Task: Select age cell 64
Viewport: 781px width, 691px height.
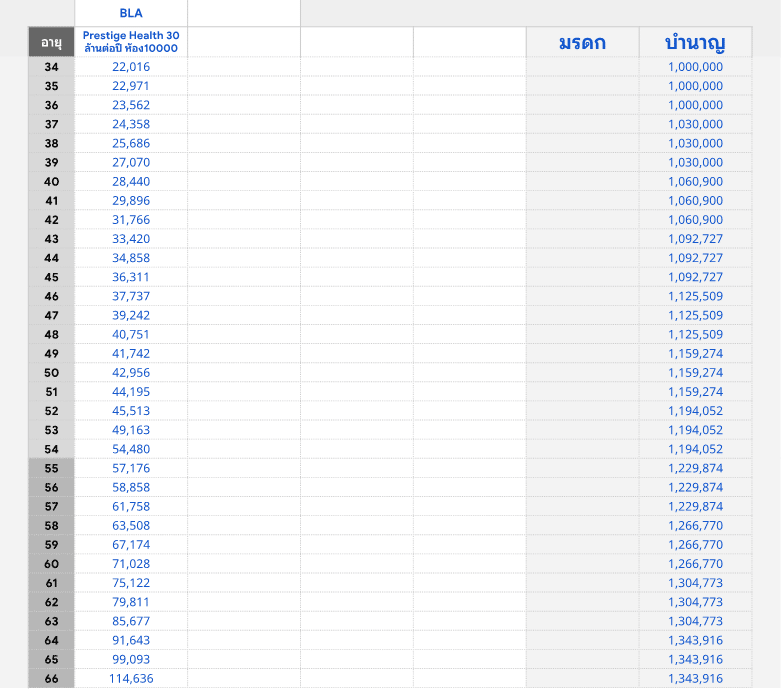Action: coord(51,640)
